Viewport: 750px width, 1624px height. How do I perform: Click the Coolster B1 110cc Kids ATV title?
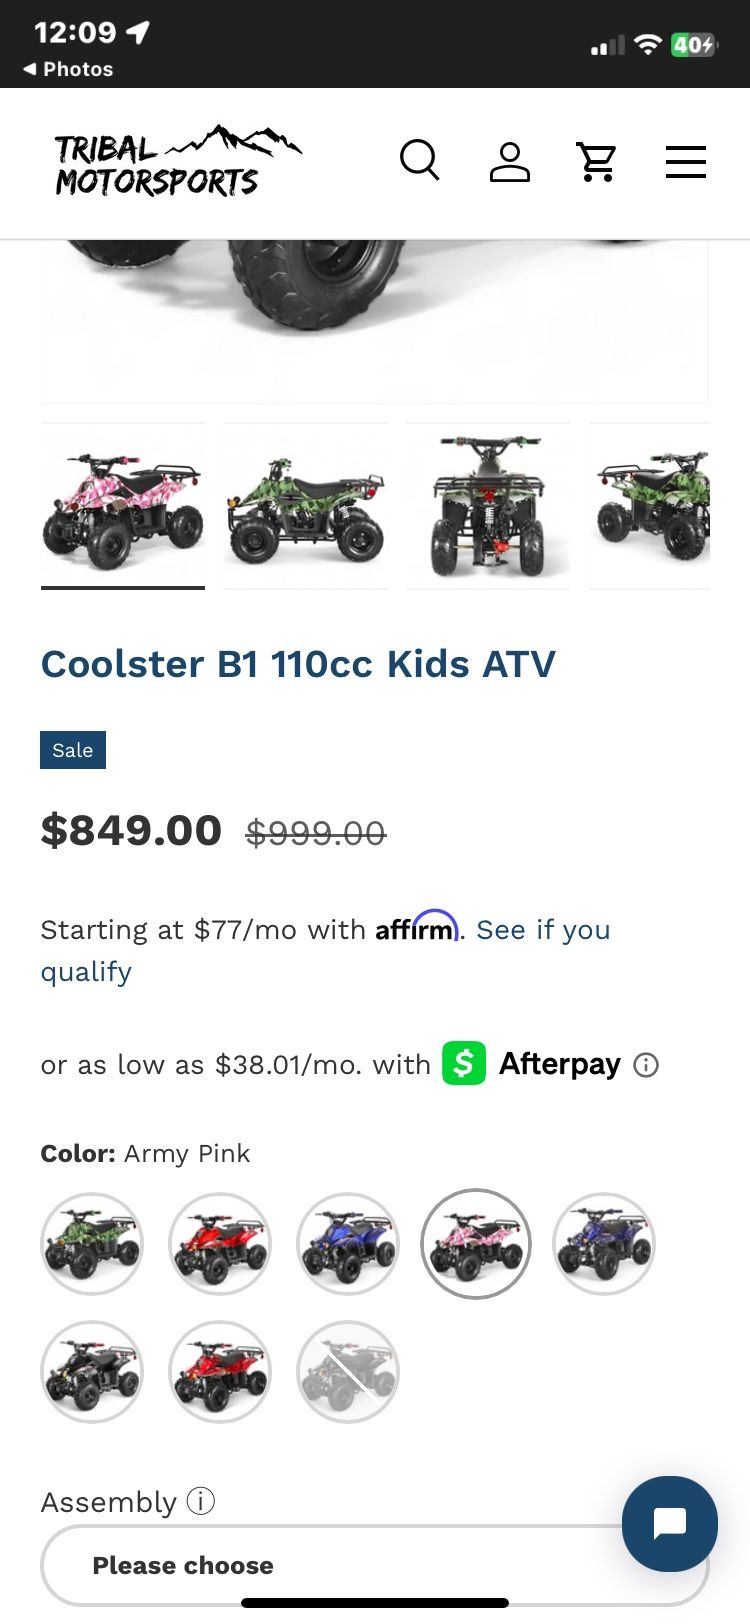298,664
